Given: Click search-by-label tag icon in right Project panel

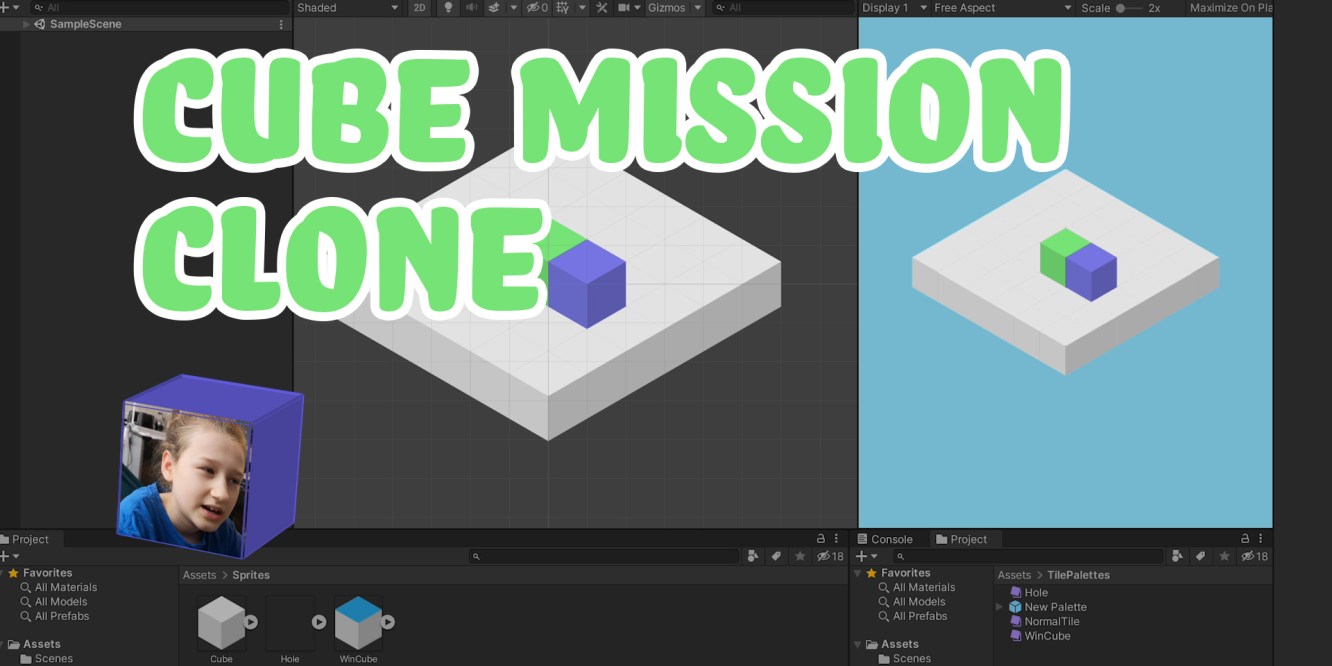Looking at the screenshot, I should pos(1200,556).
